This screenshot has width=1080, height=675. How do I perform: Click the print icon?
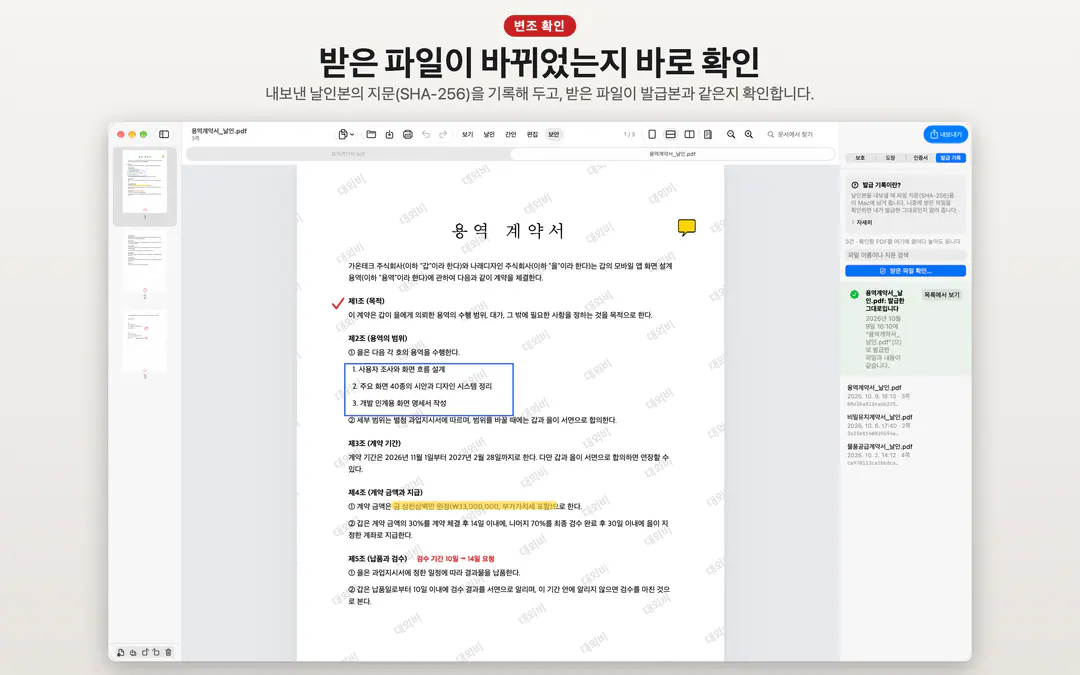pos(408,134)
